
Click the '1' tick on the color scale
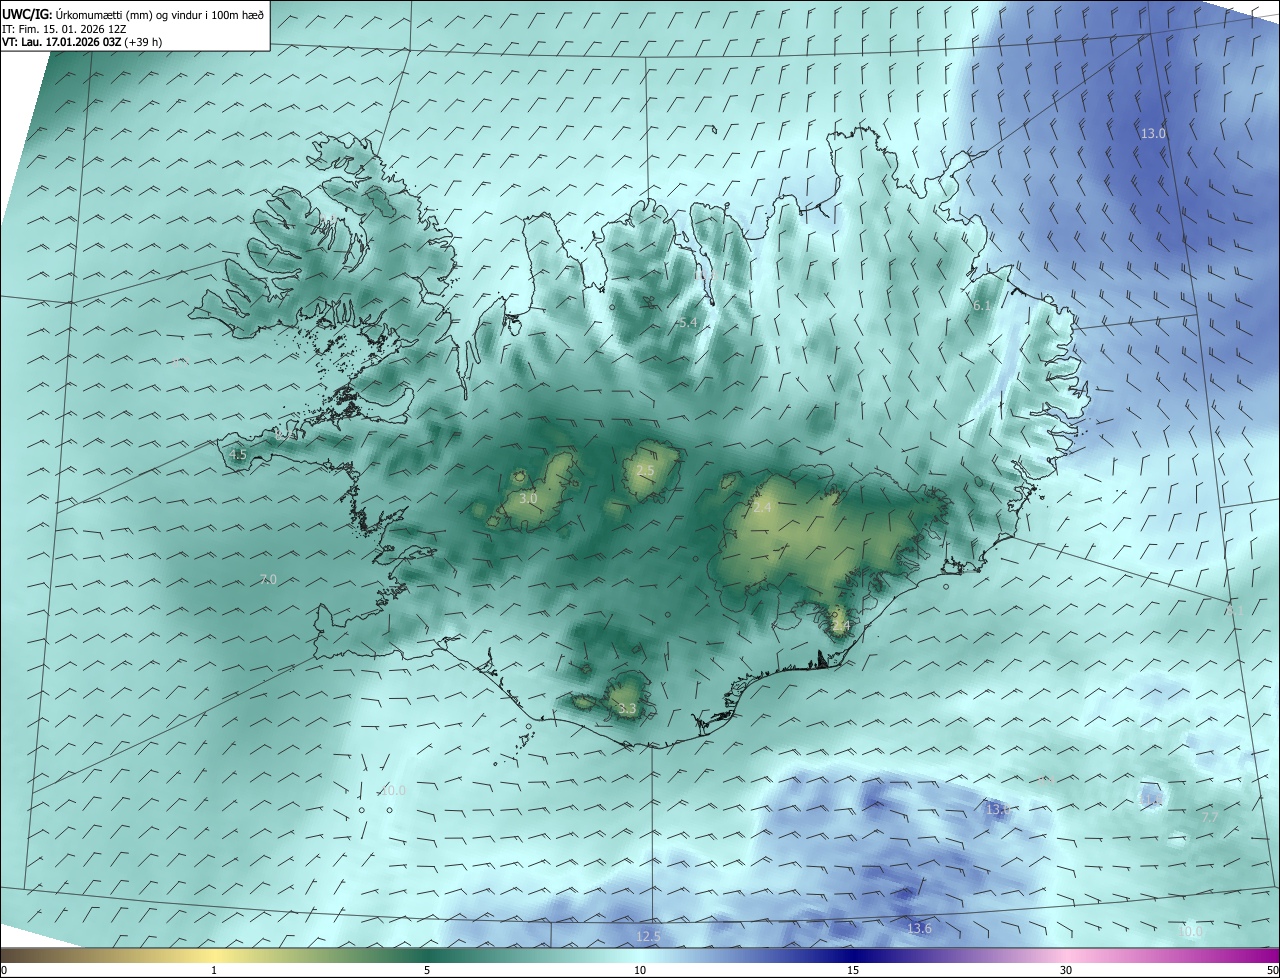(x=214, y=971)
